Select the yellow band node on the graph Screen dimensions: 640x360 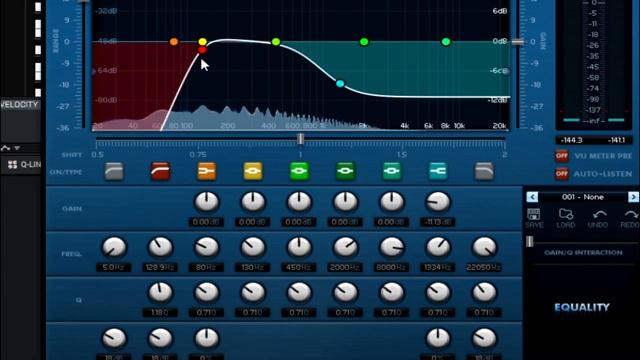click(202, 42)
